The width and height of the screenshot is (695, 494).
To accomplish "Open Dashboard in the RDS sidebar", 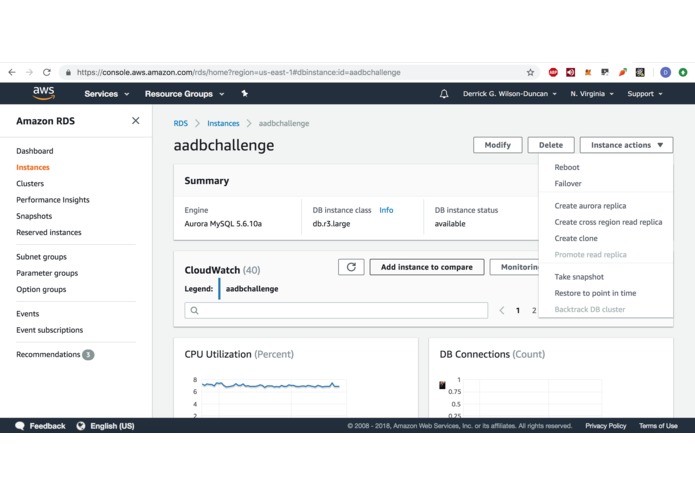I will (x=35, y=151).
